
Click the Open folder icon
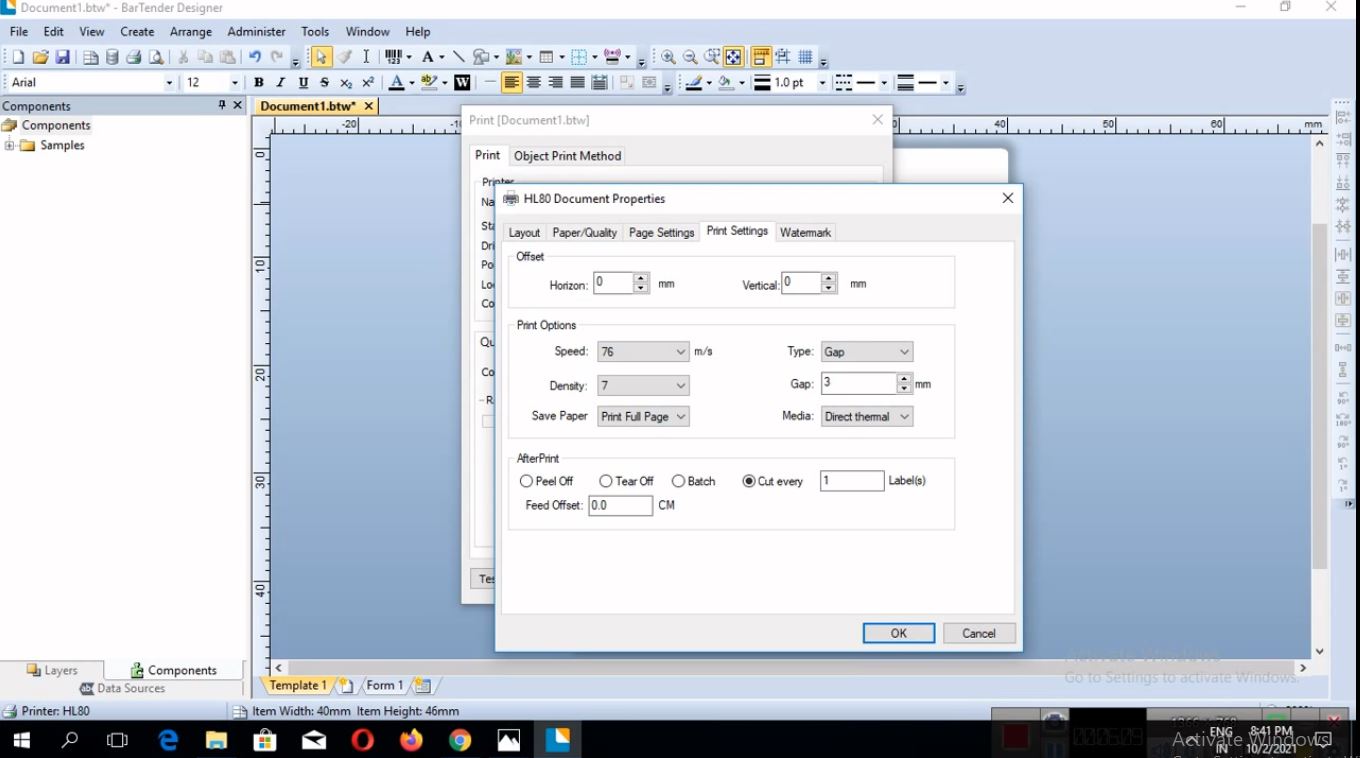click(x=40, y=57)
